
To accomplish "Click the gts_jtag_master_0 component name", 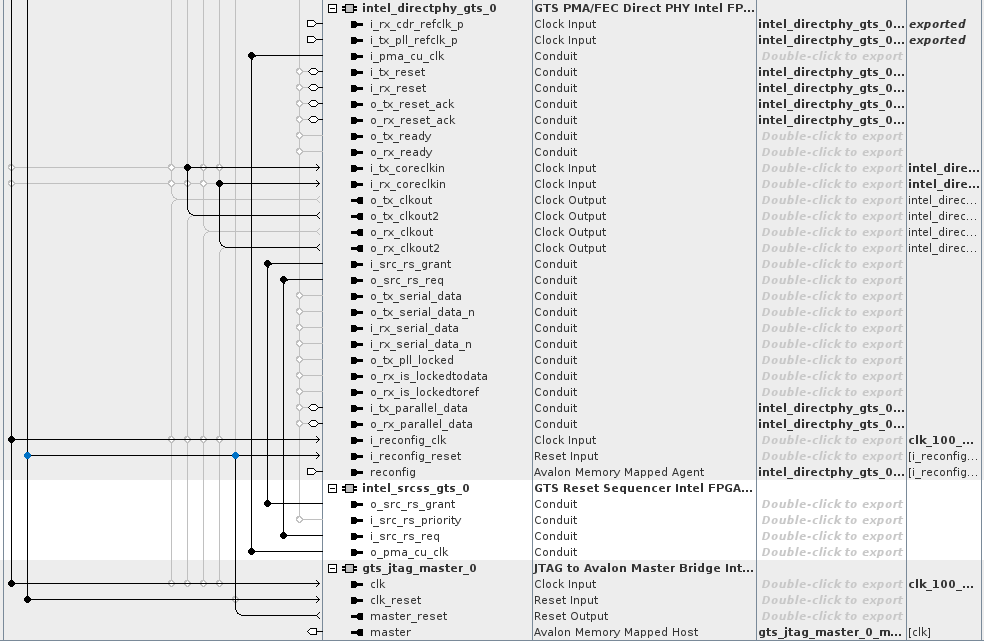I will [x=419, y=569].
